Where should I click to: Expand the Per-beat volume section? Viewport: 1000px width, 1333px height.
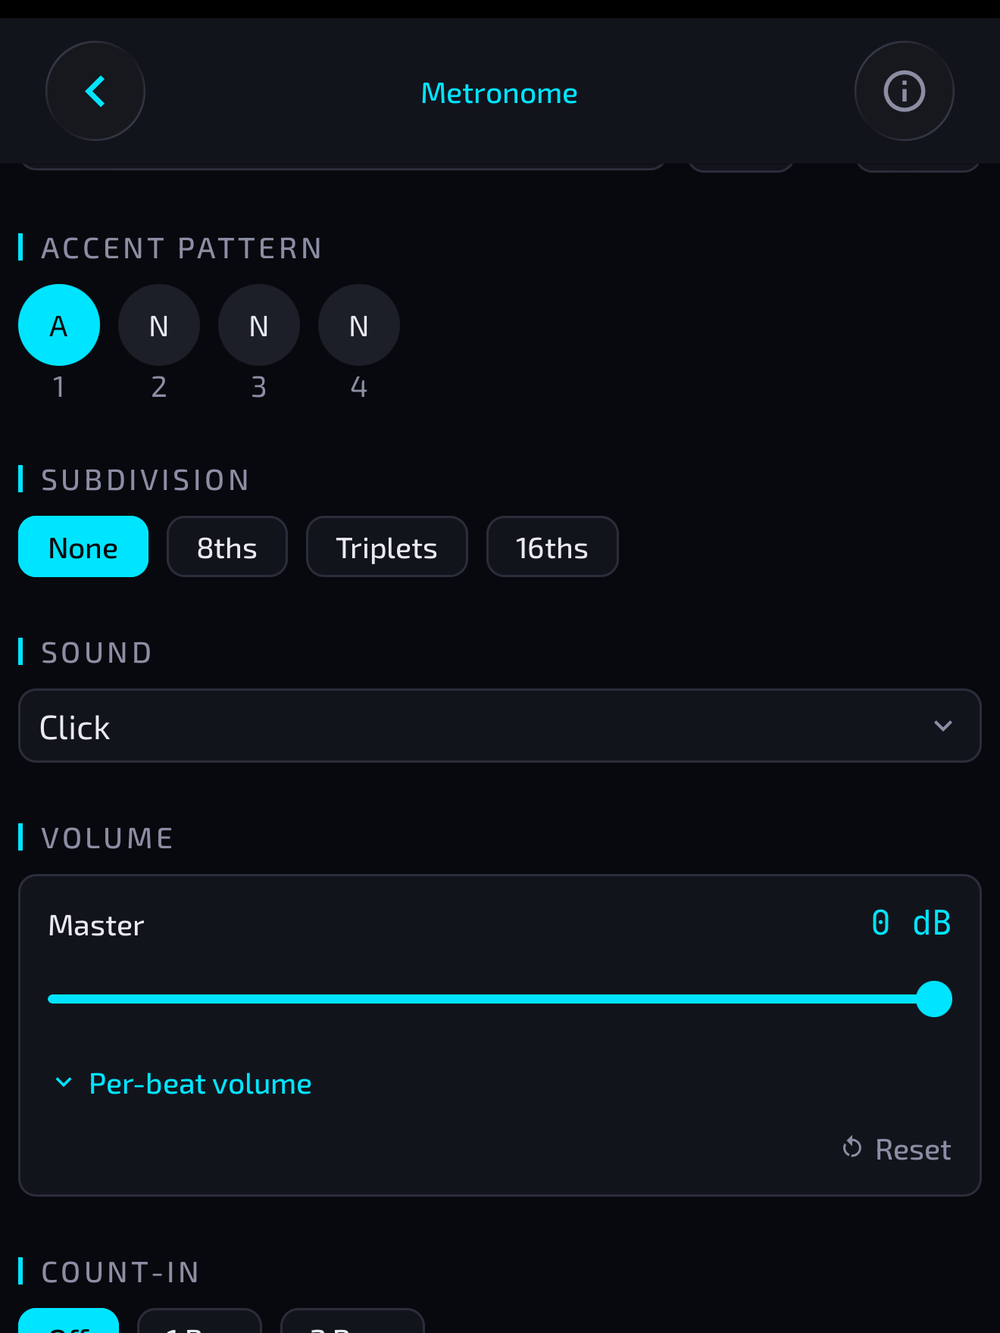200,1083
